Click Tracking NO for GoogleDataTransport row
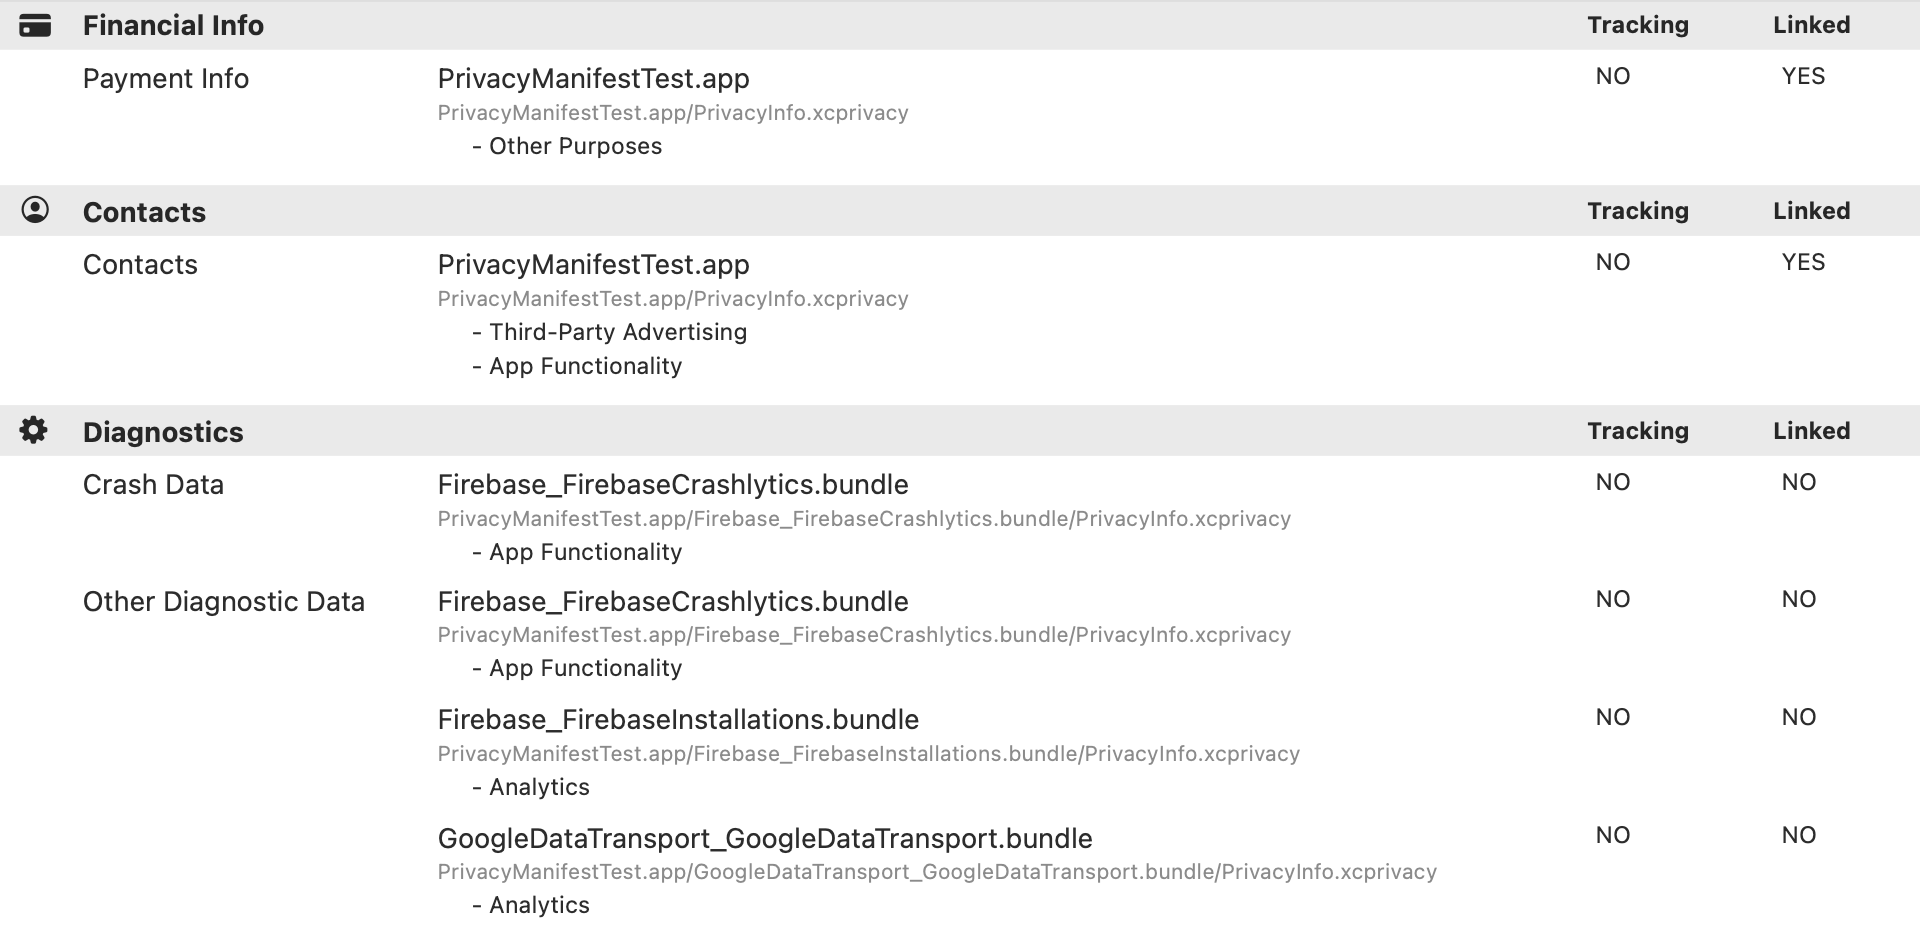 1613,835
